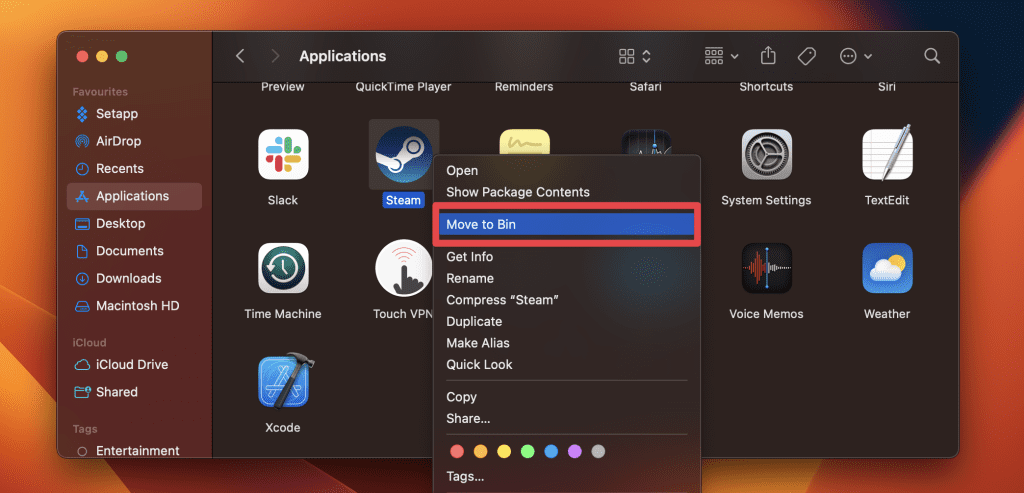This screenshot has height=493, width=1024.
Task: Click the Share toolbar icon
Action: pyautogui.click(x=768, y=56)
